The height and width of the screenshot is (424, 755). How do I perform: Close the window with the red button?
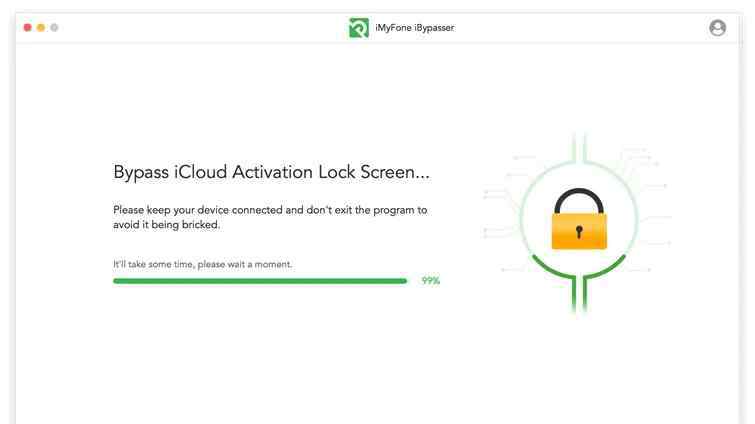point(27,27)
